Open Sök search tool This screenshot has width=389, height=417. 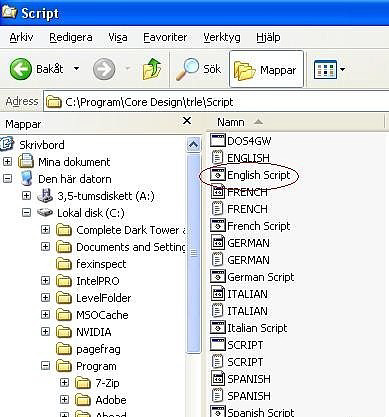(198, 69)
